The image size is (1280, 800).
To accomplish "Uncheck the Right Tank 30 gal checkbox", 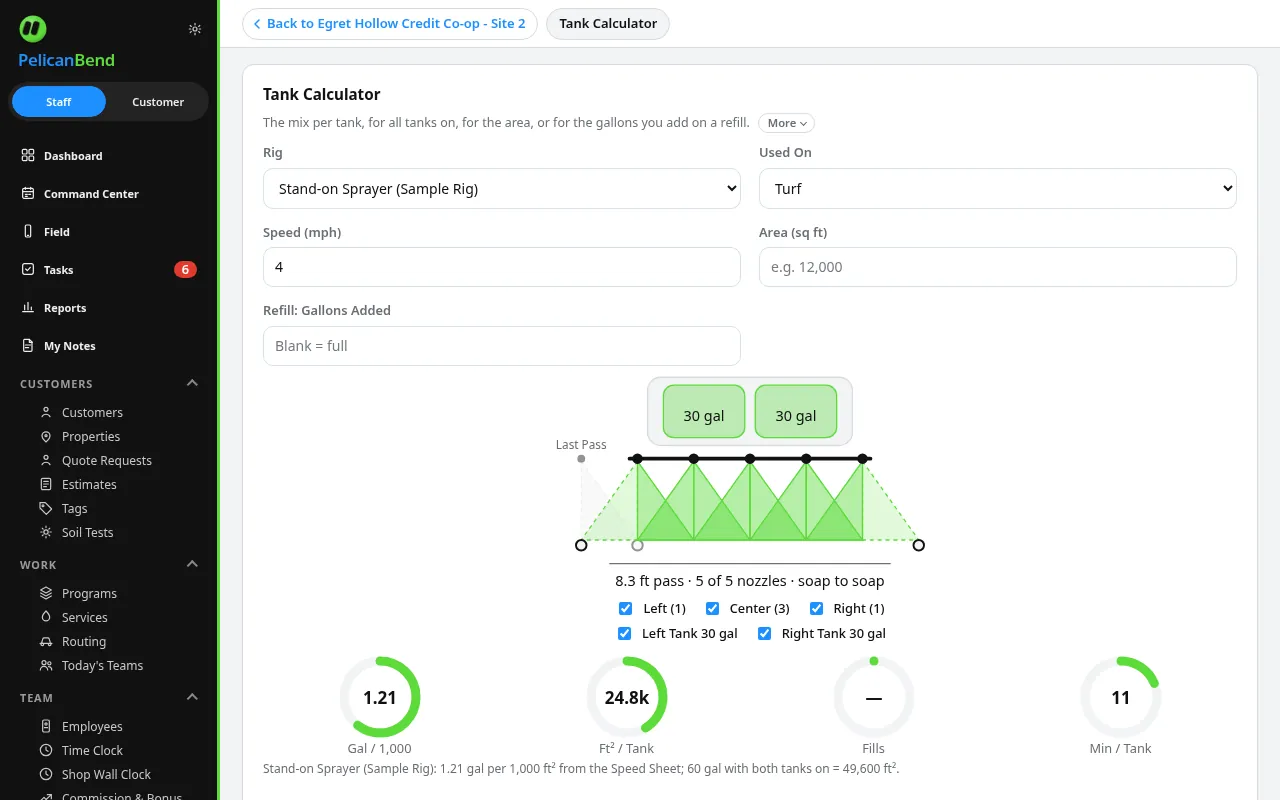I will click(x=764, y=633).
